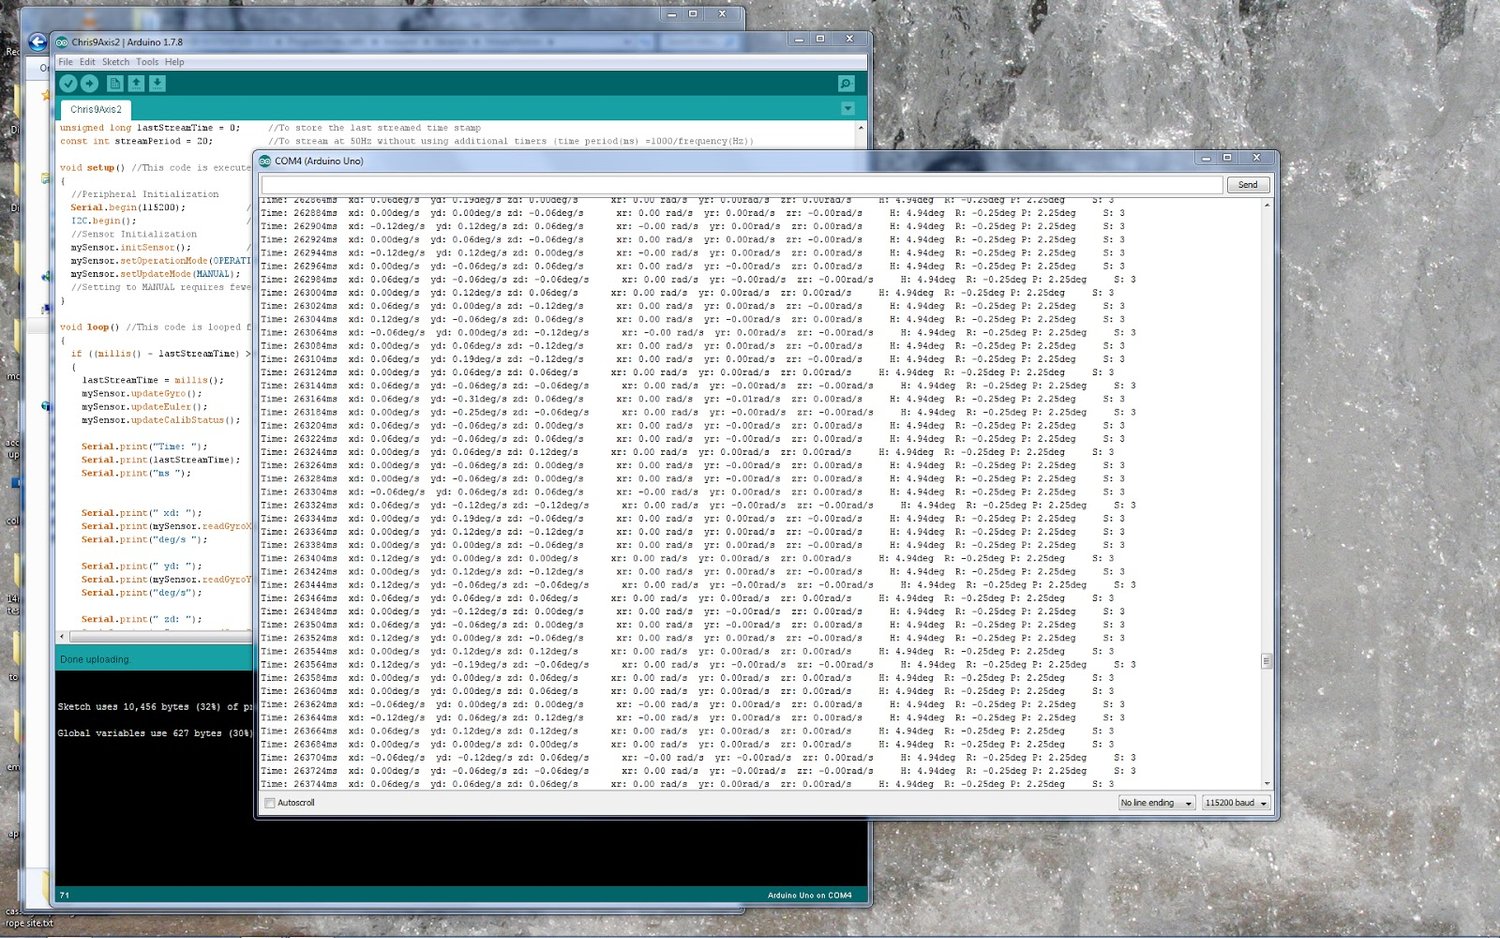Open the tab options dropdown arrow in Arduino IDE

coord(848,108)
